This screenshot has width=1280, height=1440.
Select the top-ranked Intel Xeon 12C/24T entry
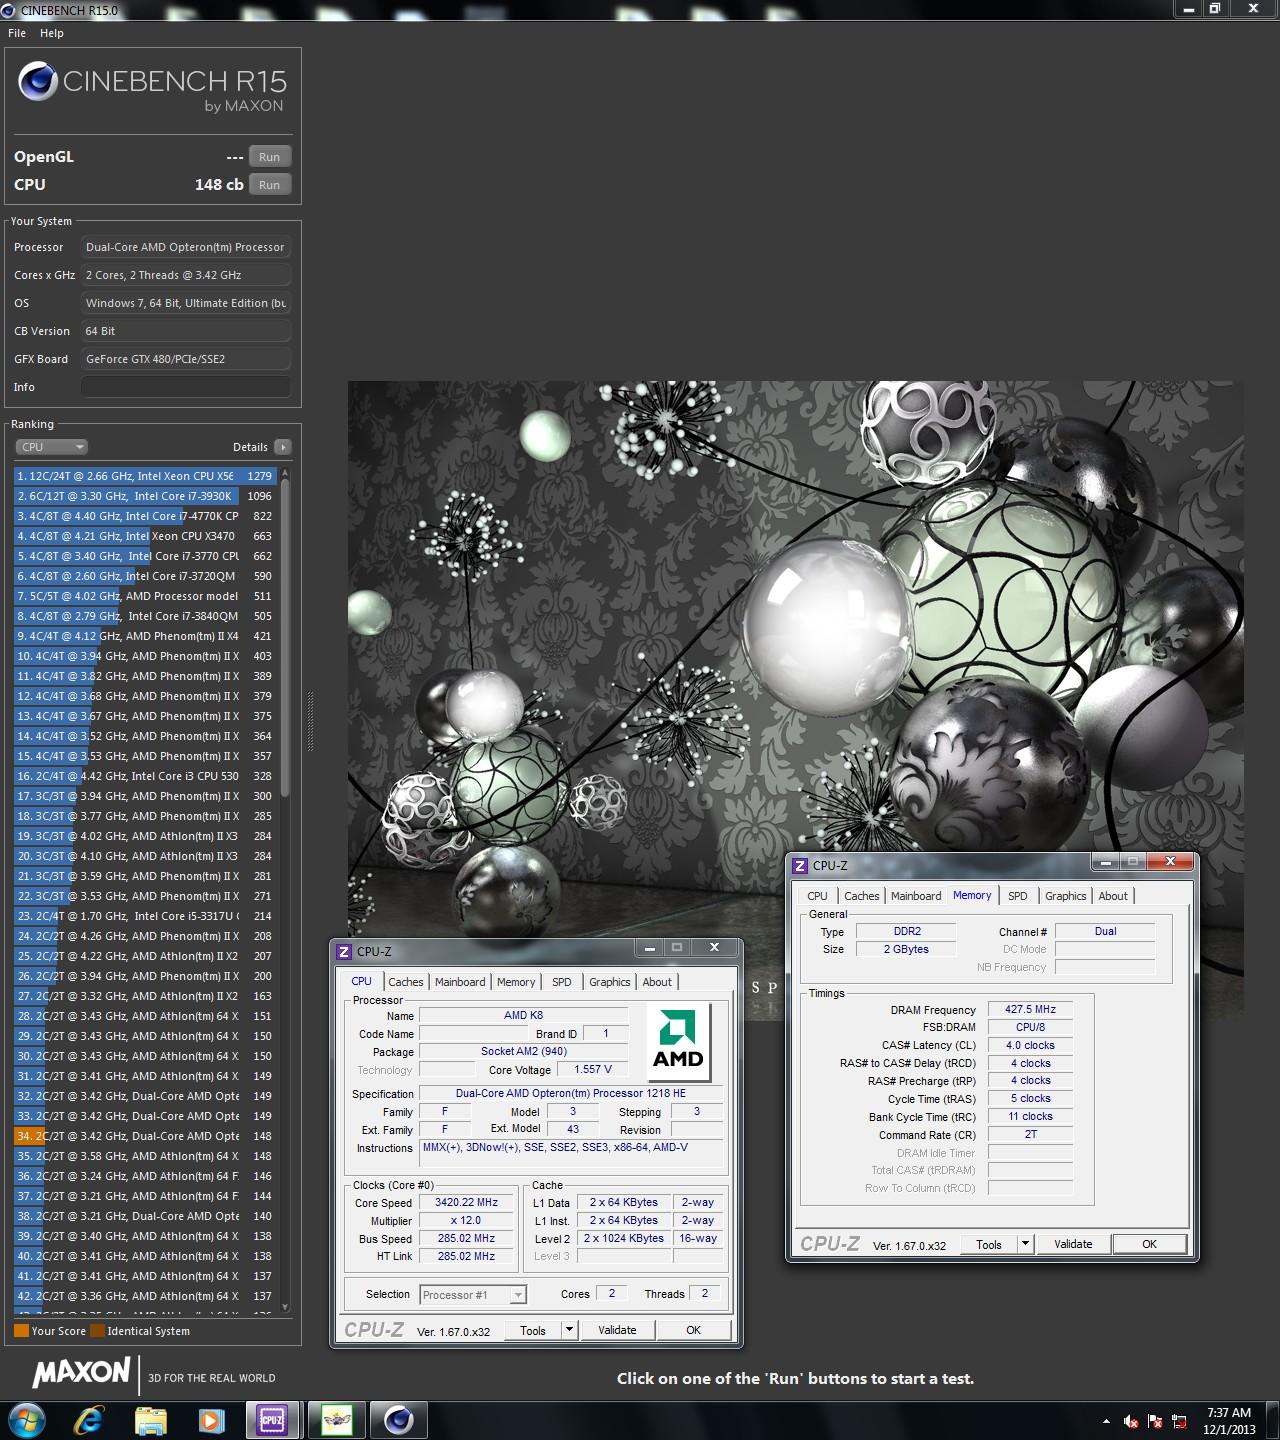145,476
